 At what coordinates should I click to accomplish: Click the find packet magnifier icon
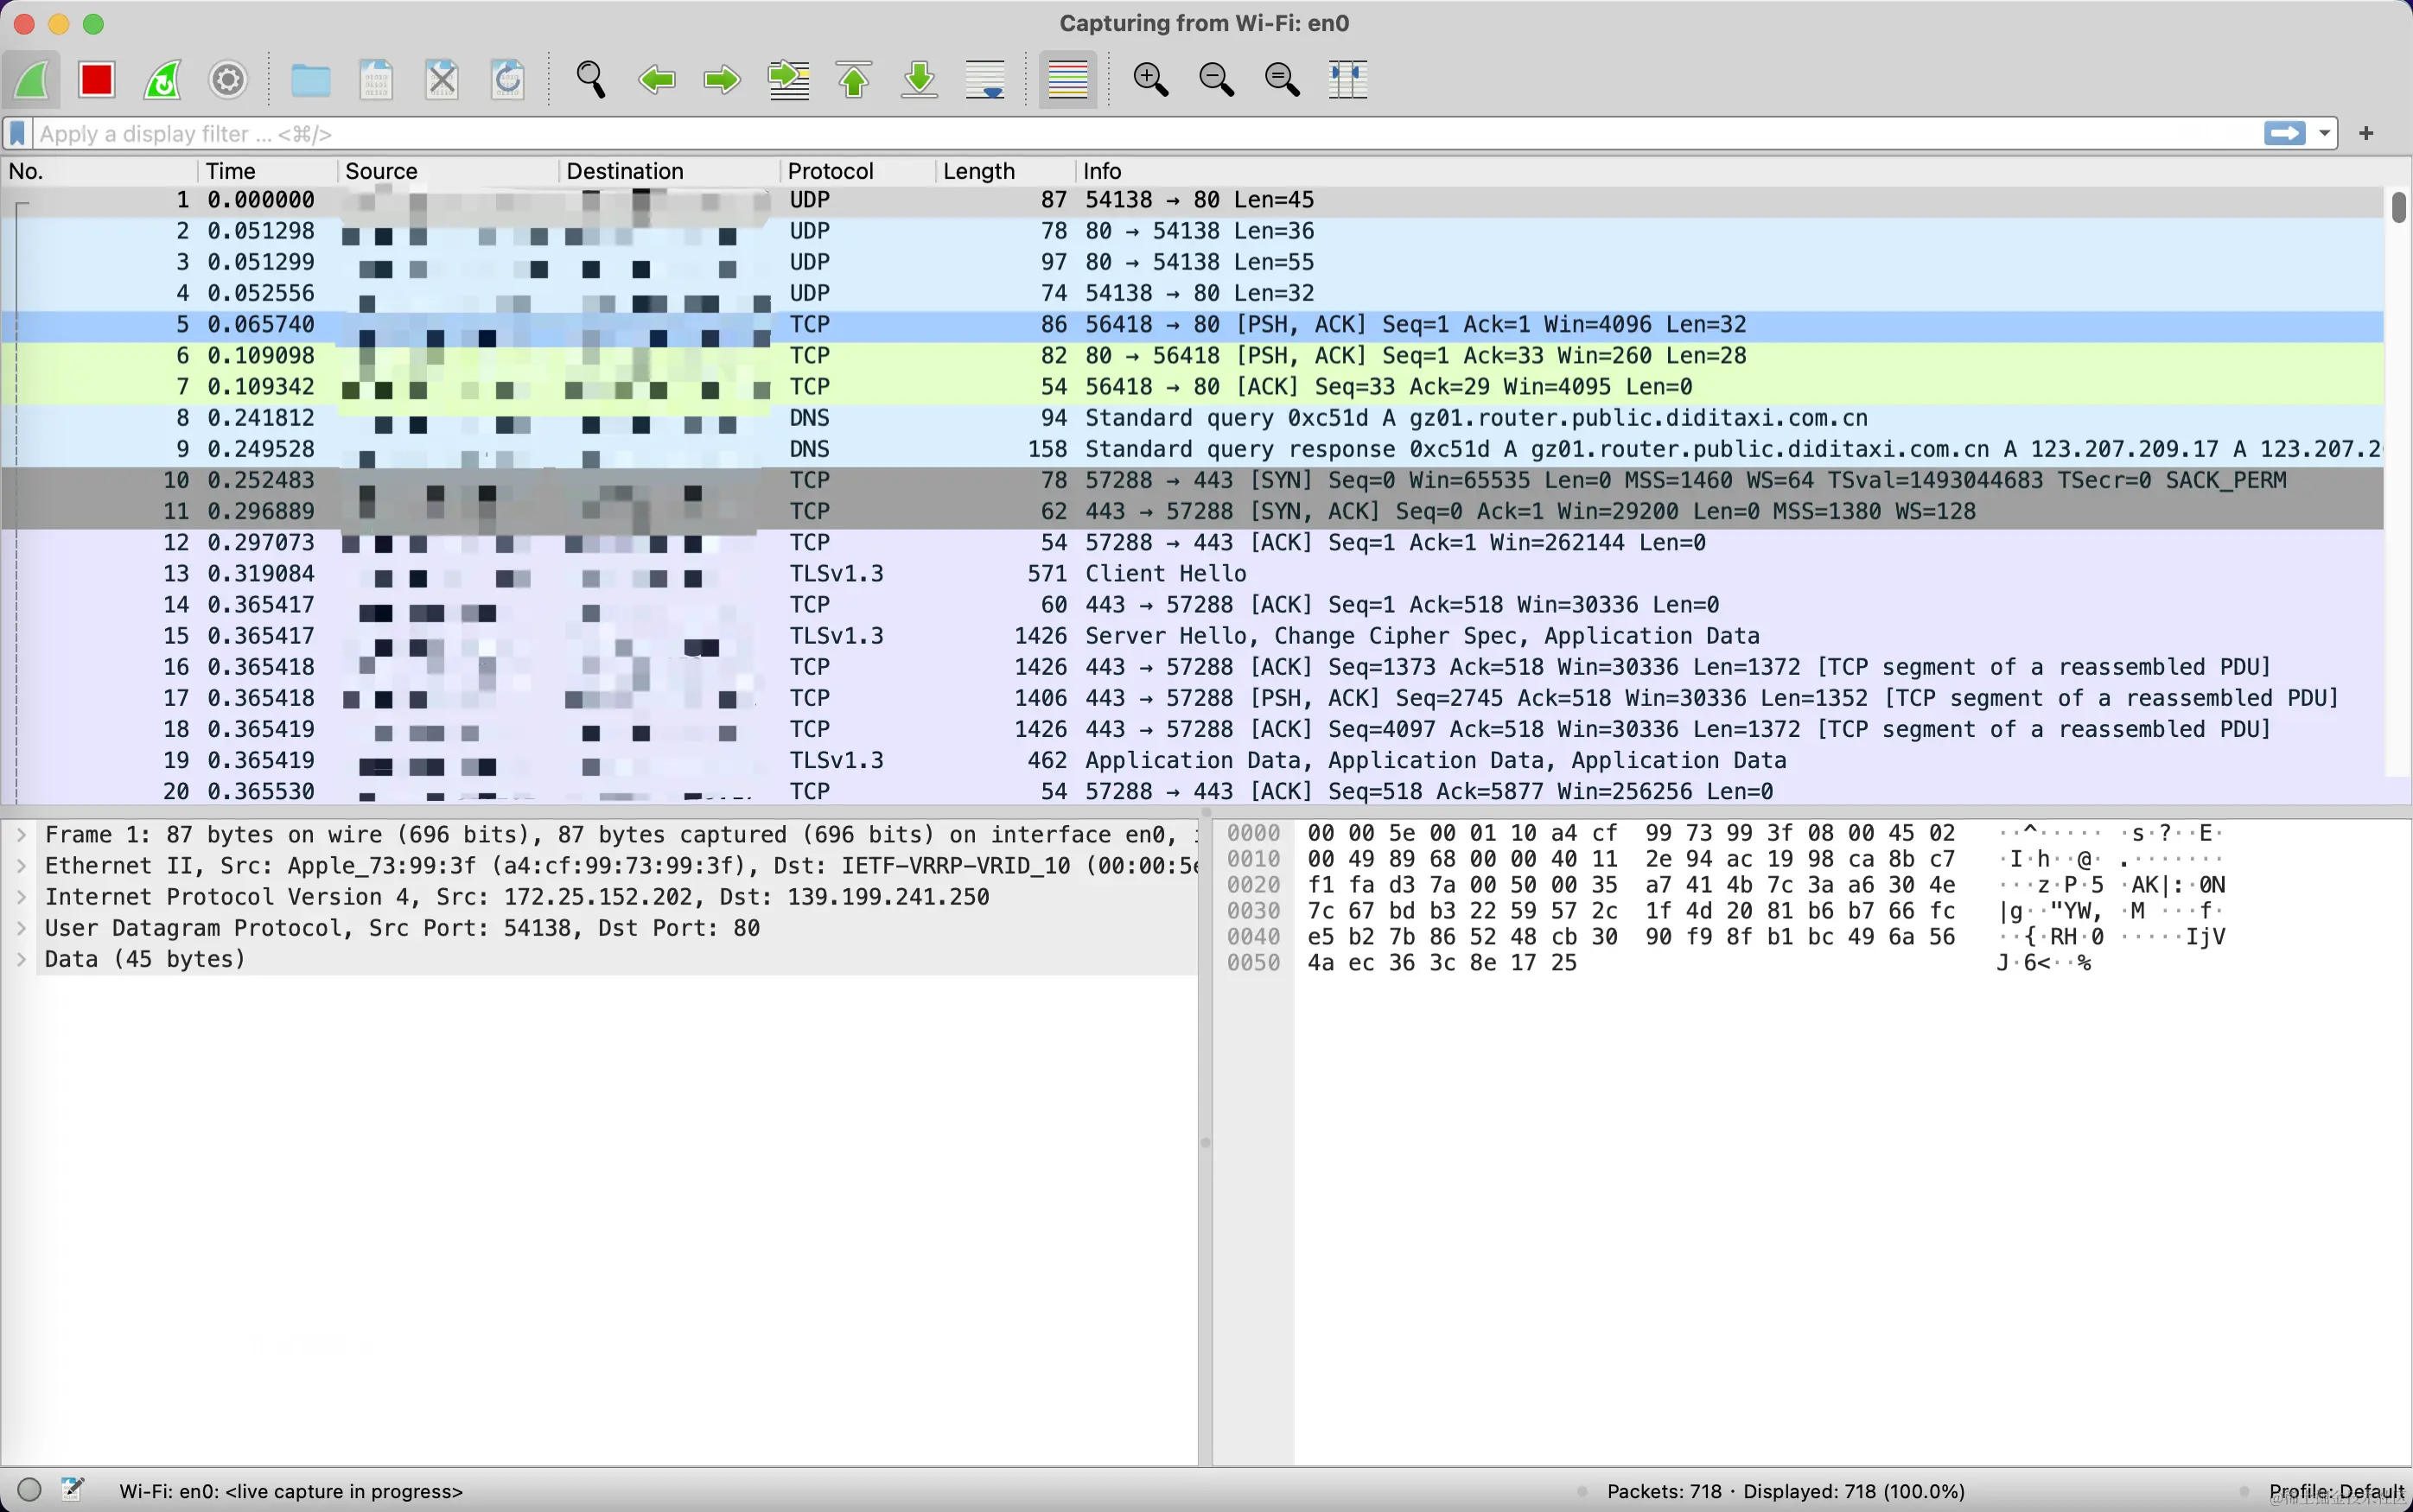click(x=590, y=80)
